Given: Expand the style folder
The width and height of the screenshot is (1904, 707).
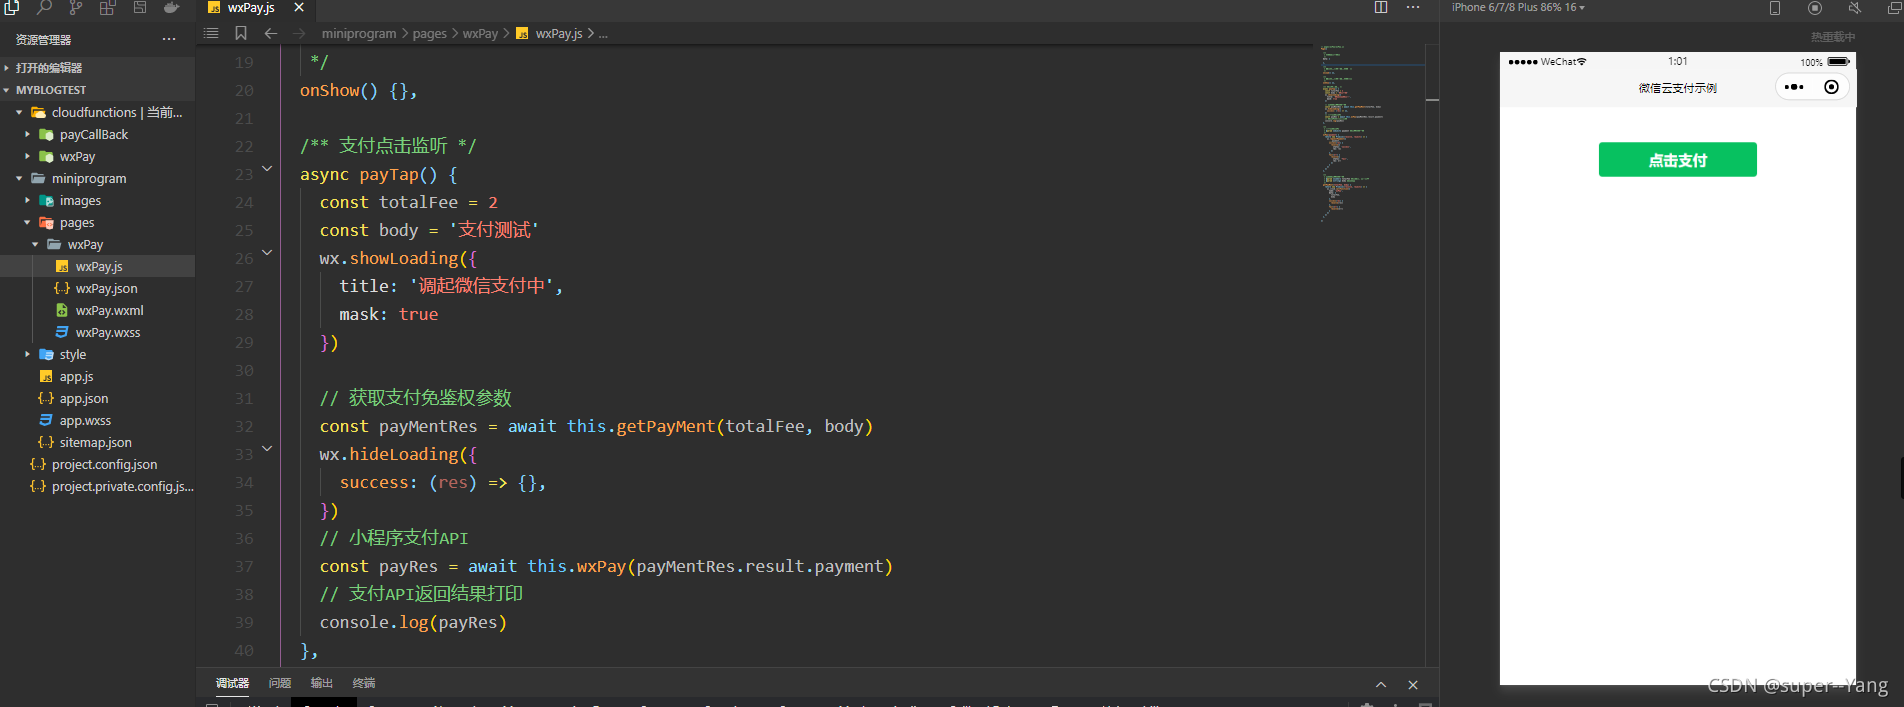Looking at the screenshot, I should (x=98, y=354).
